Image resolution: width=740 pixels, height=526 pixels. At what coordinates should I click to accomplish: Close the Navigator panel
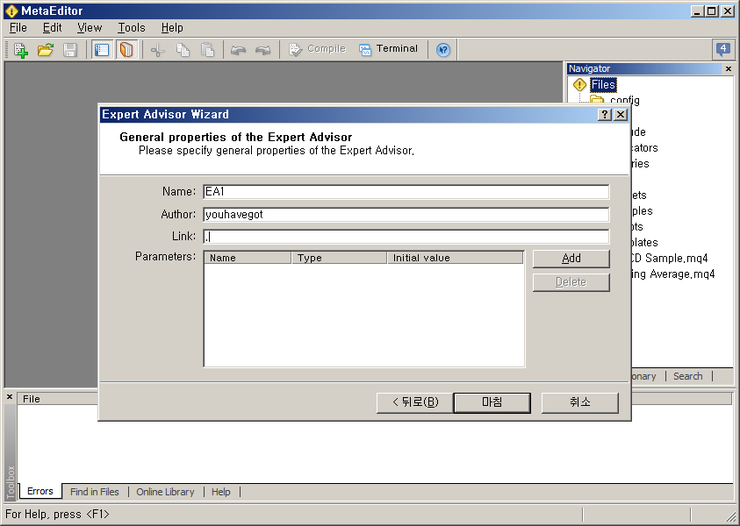(728, 69)
